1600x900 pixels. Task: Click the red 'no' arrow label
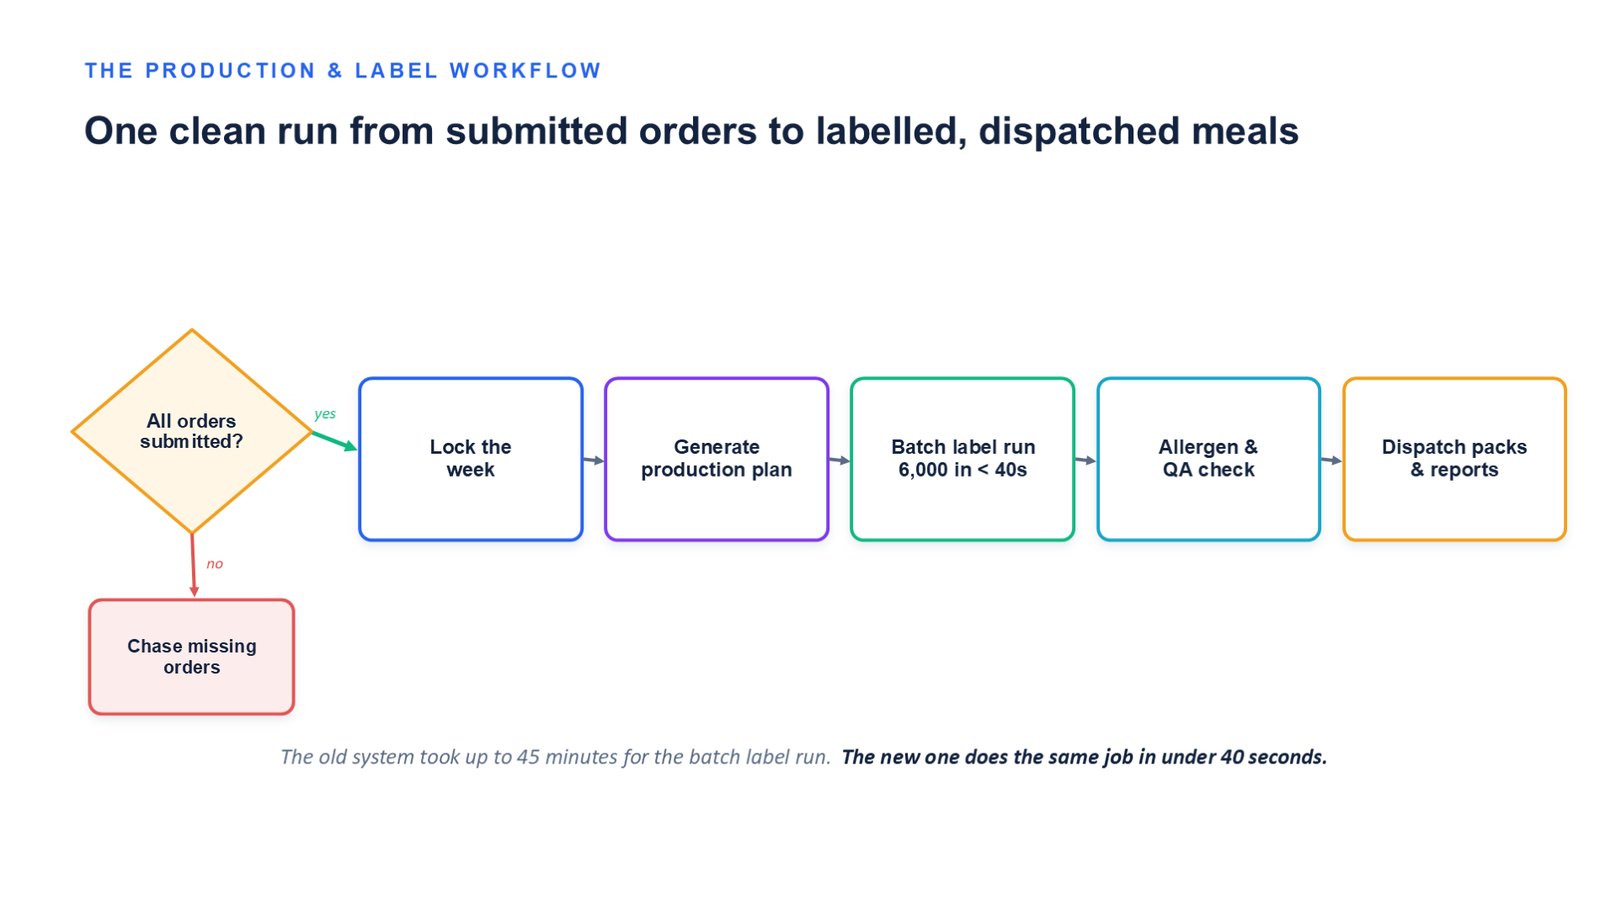click(215, 564)
